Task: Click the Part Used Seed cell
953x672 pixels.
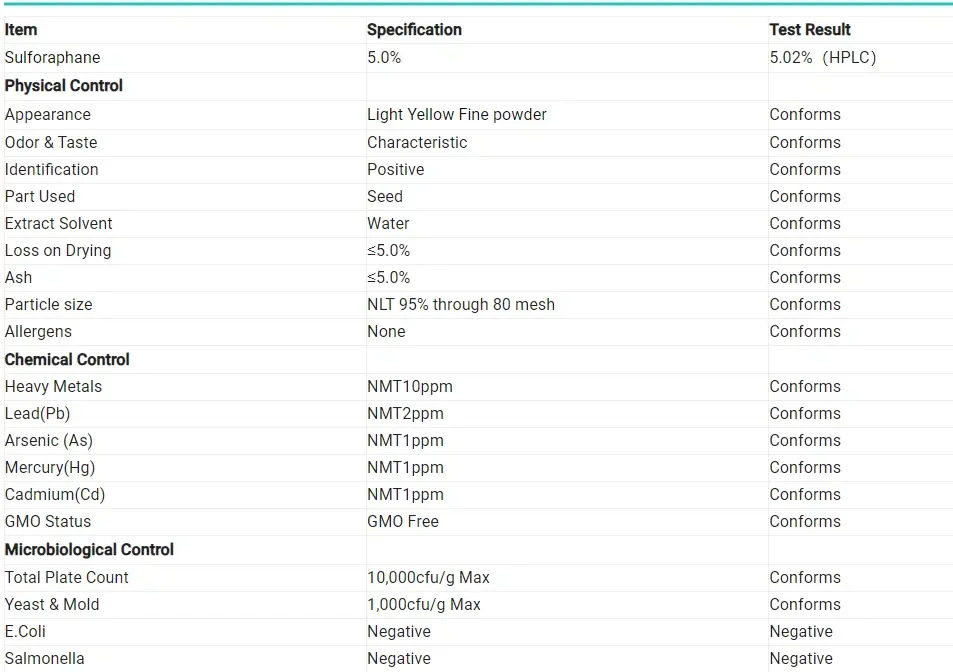Action: click(x=385, y=196)
